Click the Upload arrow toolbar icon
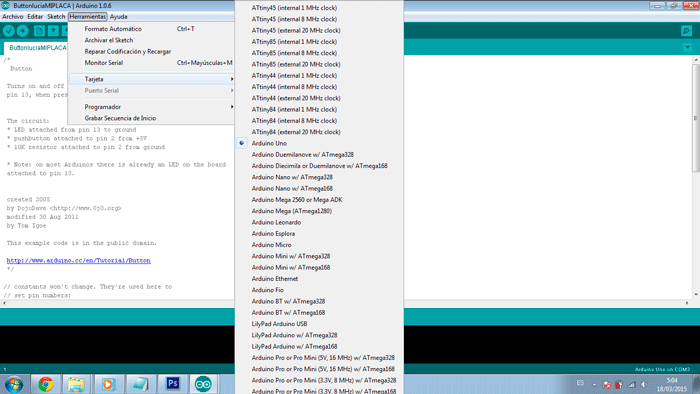The image size is (700, 394). click(22, 31)
